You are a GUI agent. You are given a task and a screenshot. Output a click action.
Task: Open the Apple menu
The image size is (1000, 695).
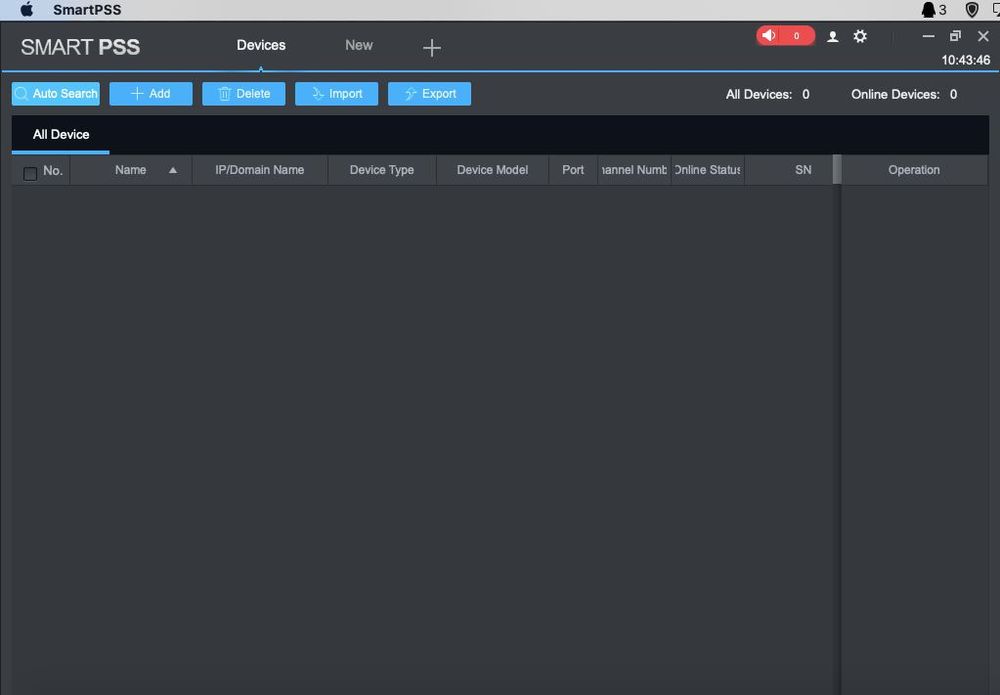pos(27,10)
